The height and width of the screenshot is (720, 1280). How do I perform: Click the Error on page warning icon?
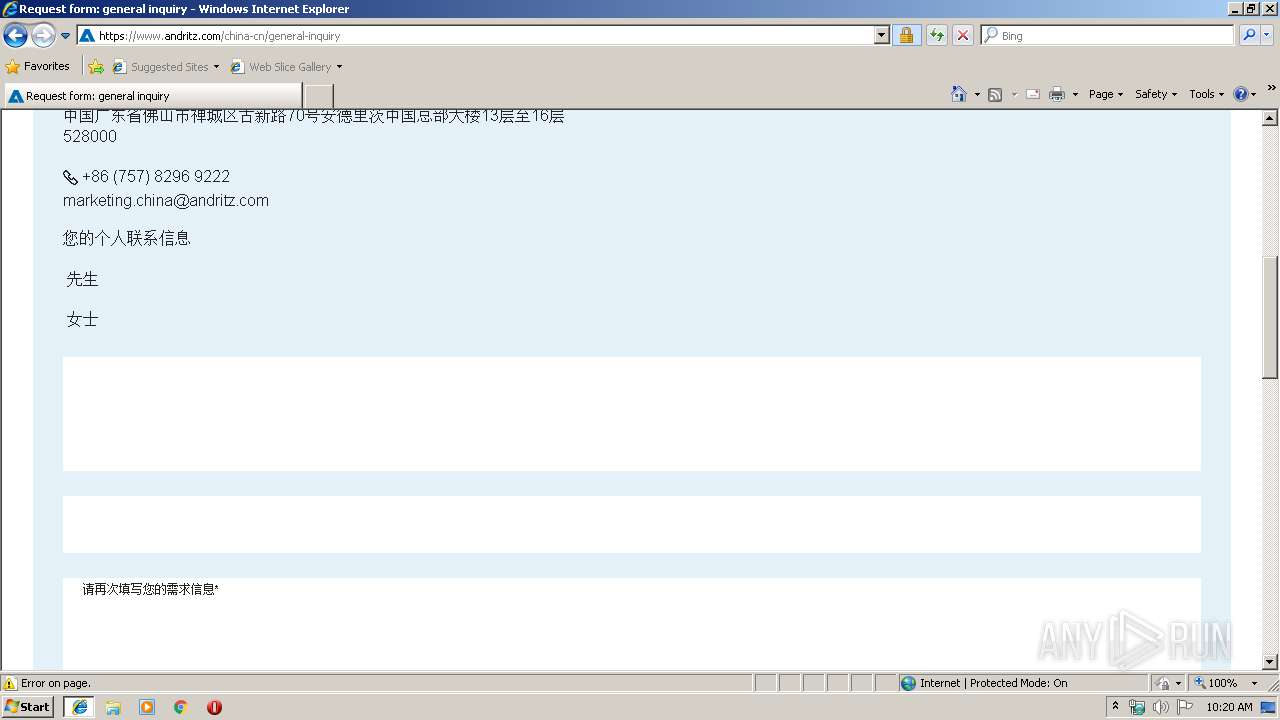pos(10,683)
